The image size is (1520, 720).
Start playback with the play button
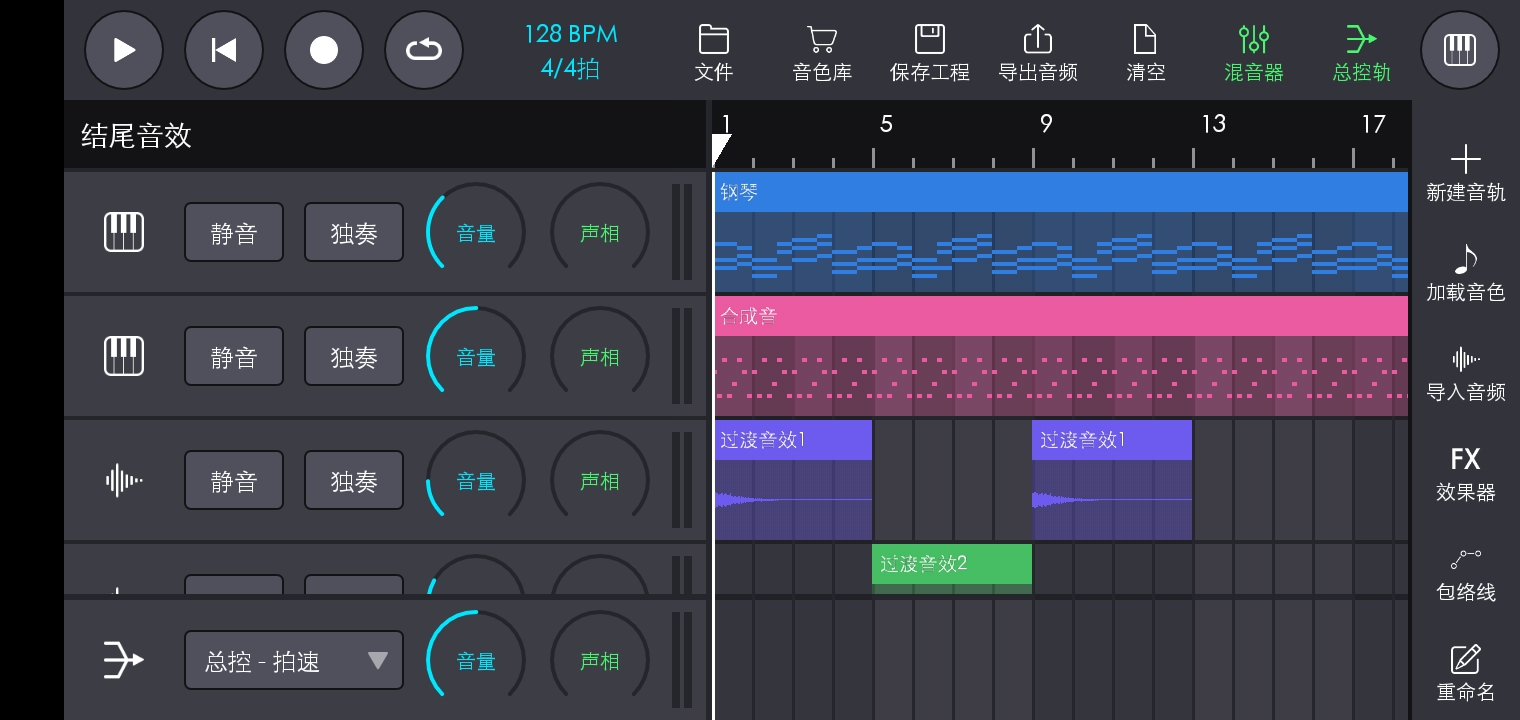point(124,50)
